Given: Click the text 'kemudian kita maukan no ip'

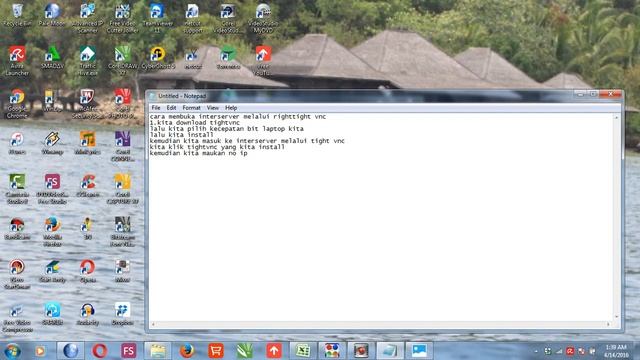Looking at the screenshot, I should coord(198,153).
